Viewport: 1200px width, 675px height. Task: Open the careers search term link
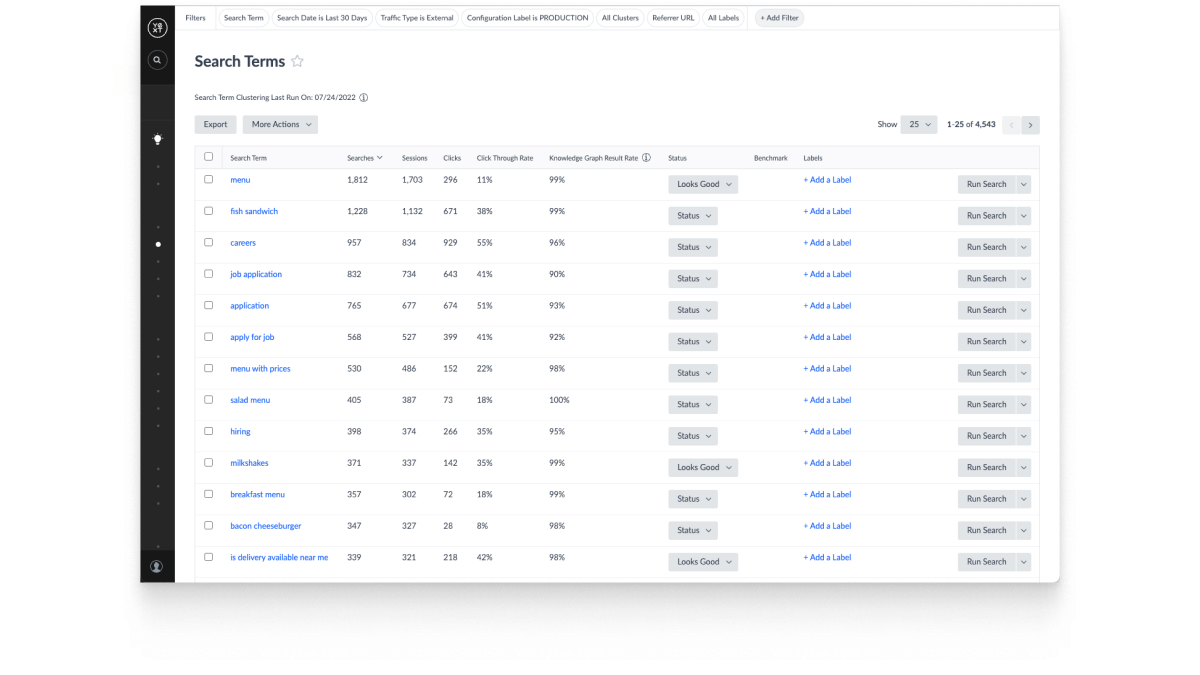click(x=243, y=243)
